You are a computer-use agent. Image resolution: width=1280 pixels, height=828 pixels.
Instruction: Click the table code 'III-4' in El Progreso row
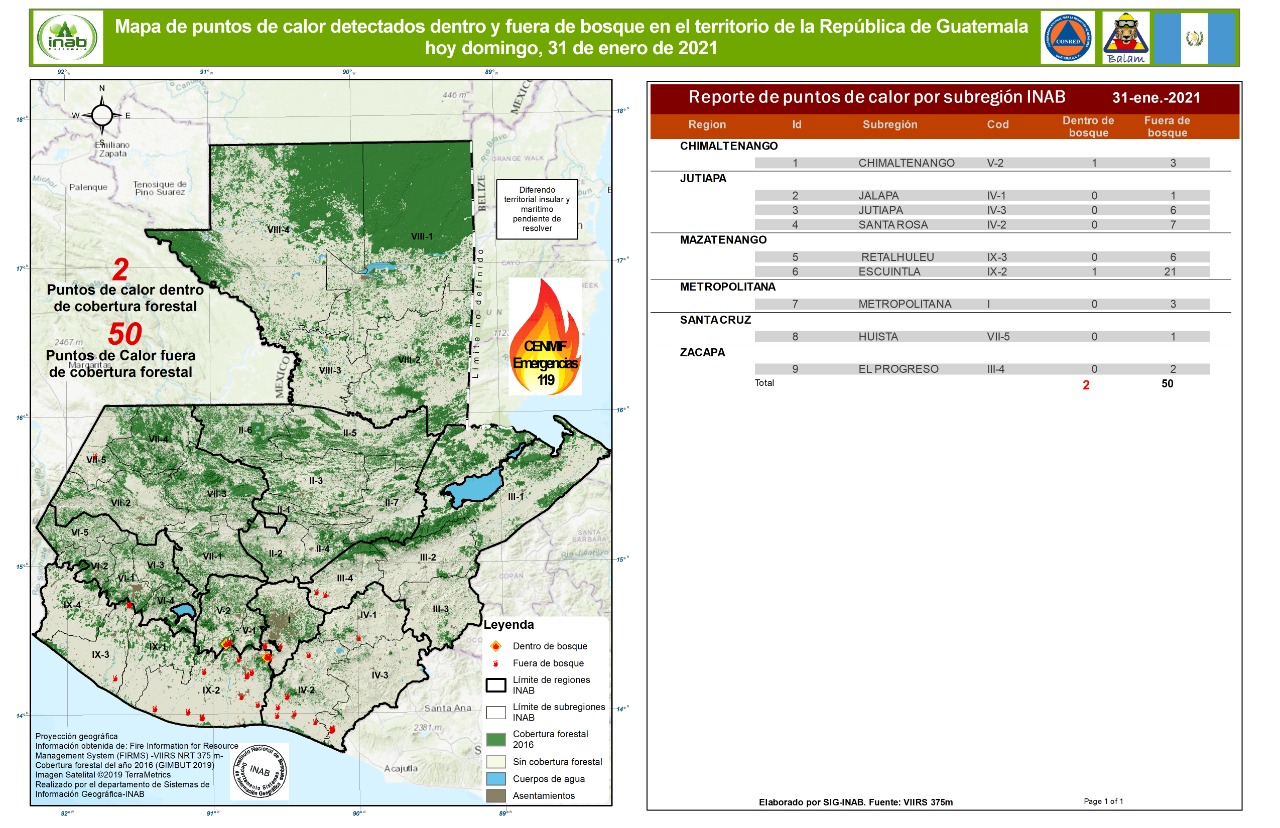[997, 369]
